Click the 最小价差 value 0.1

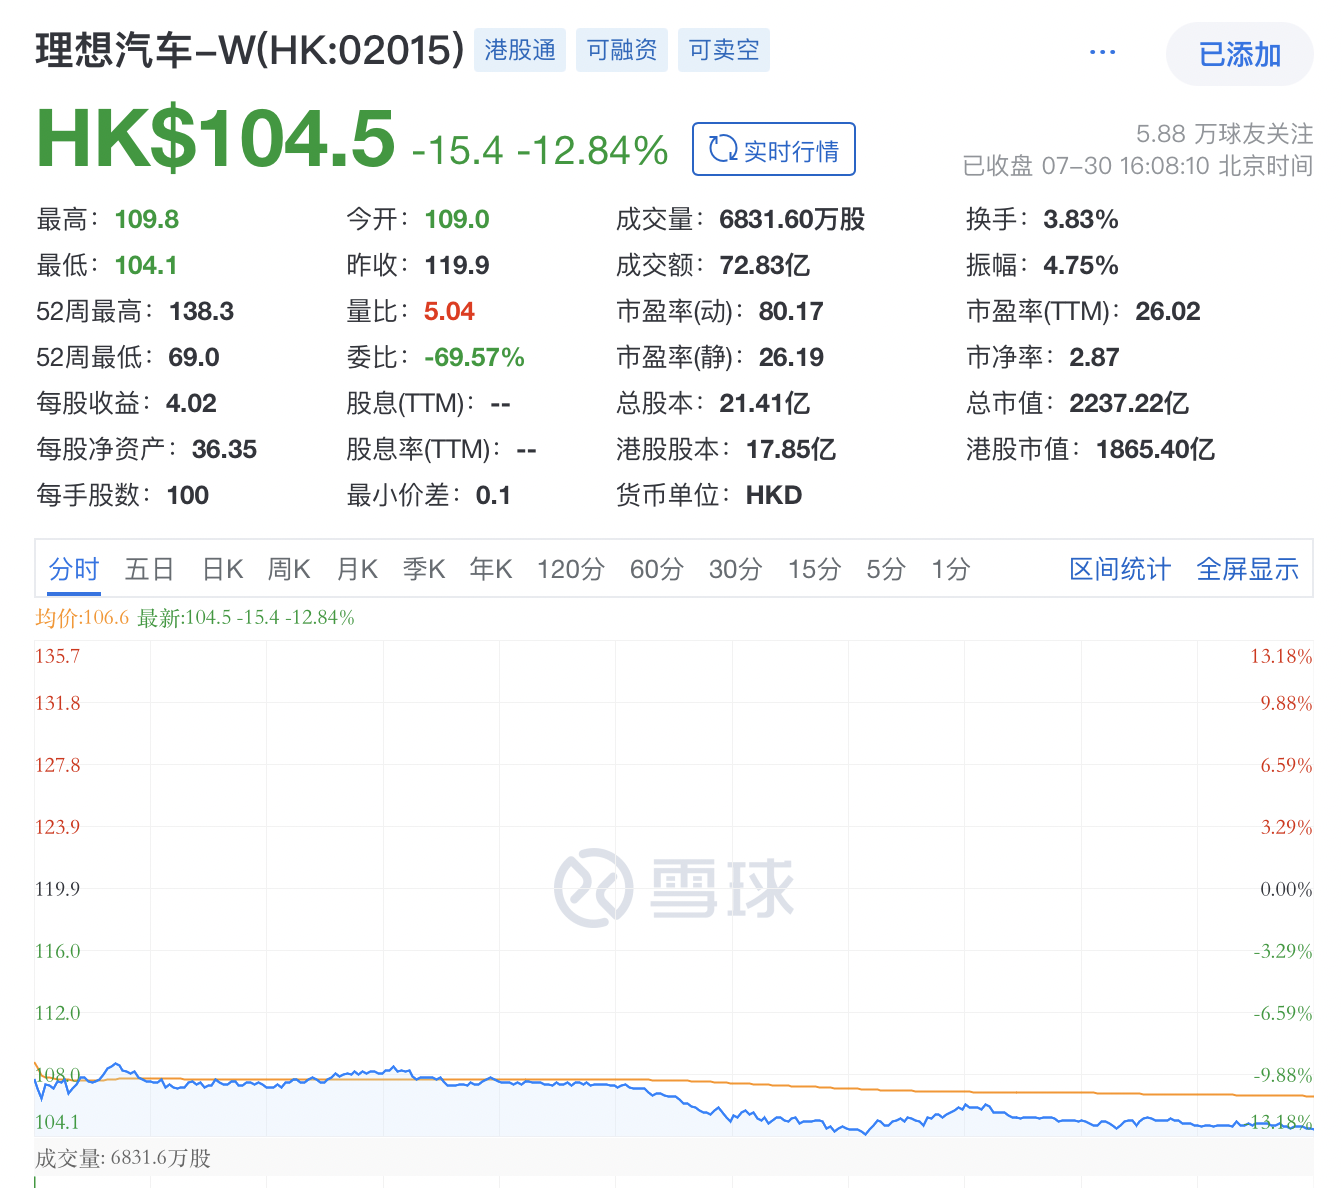[x=493, y=495]
